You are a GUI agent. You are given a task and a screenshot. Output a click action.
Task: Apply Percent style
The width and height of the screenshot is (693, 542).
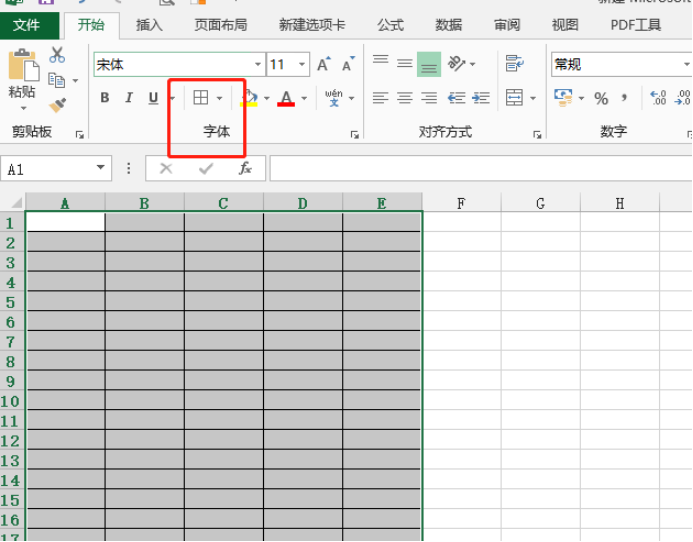(601, 99)
